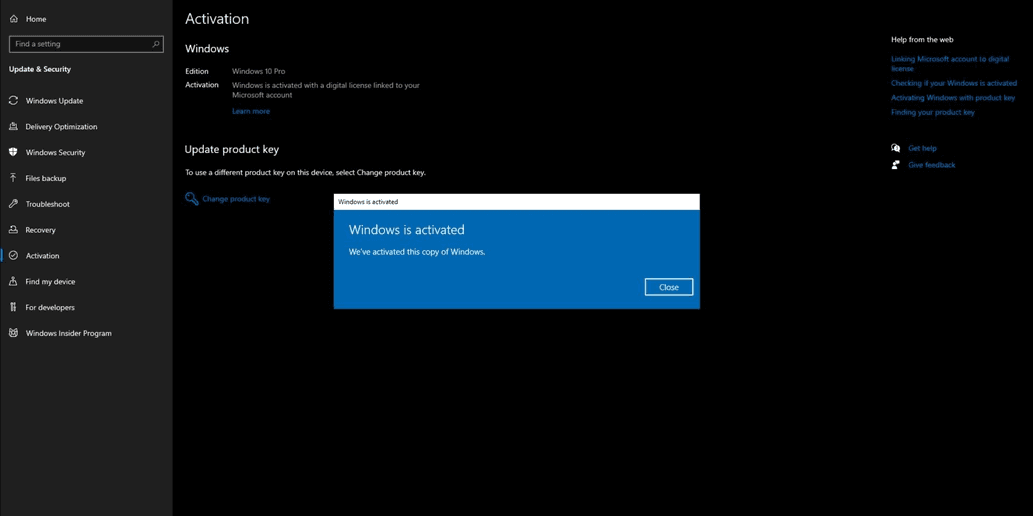The height and width of the screenshot is (516, 1033).
Task: Click the Recovery icon
Action: point(13,230)
